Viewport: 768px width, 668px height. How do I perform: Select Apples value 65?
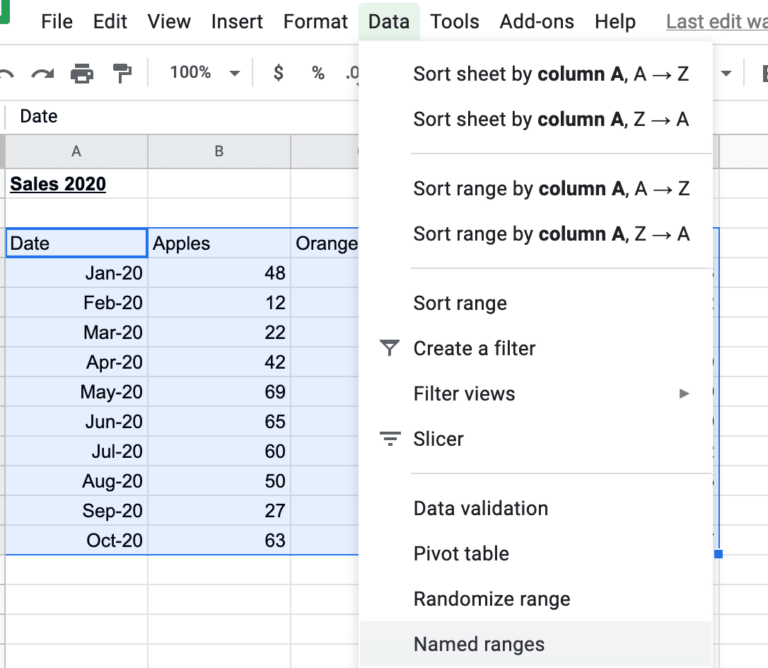(219, 421)
